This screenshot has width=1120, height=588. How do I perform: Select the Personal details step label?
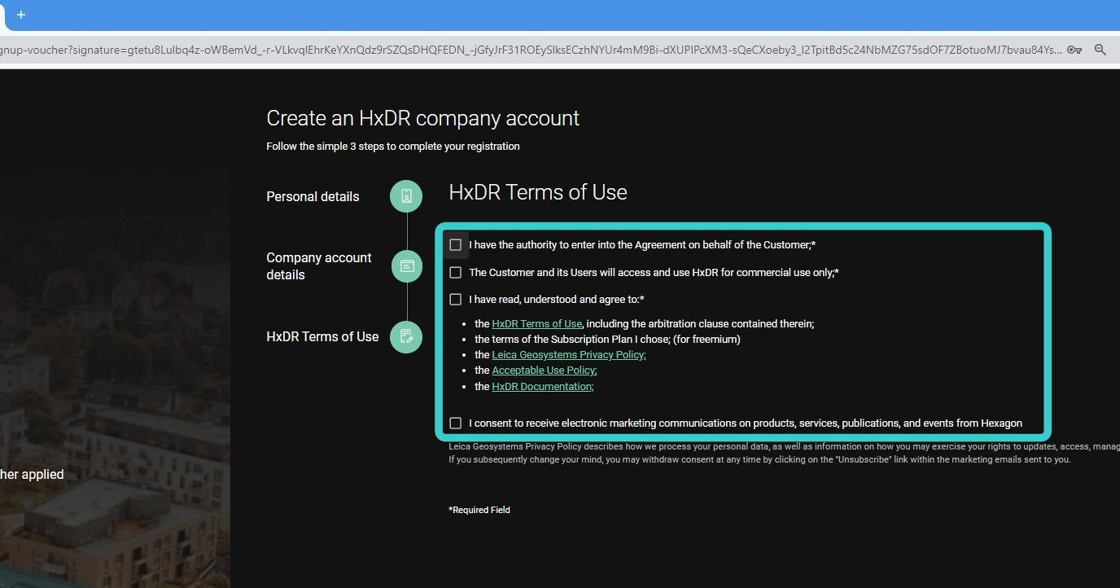click(313, 196)
